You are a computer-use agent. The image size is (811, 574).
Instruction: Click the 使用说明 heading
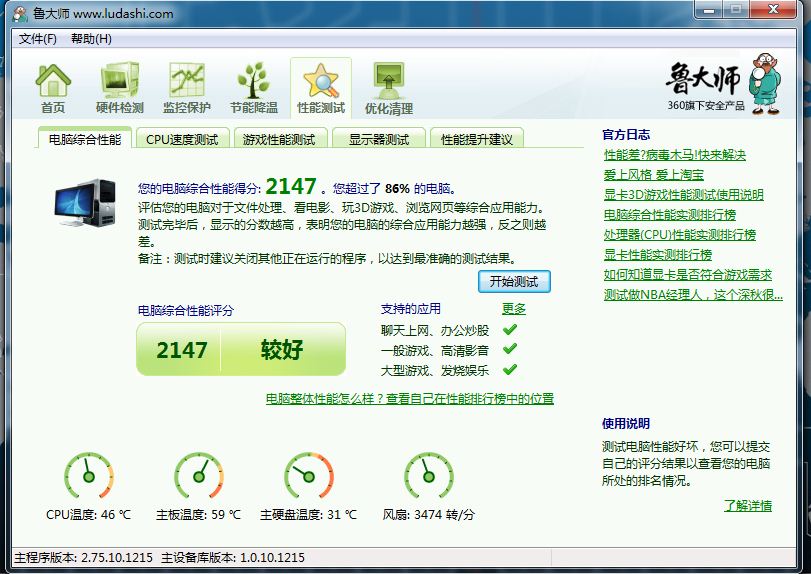point(626,424)
